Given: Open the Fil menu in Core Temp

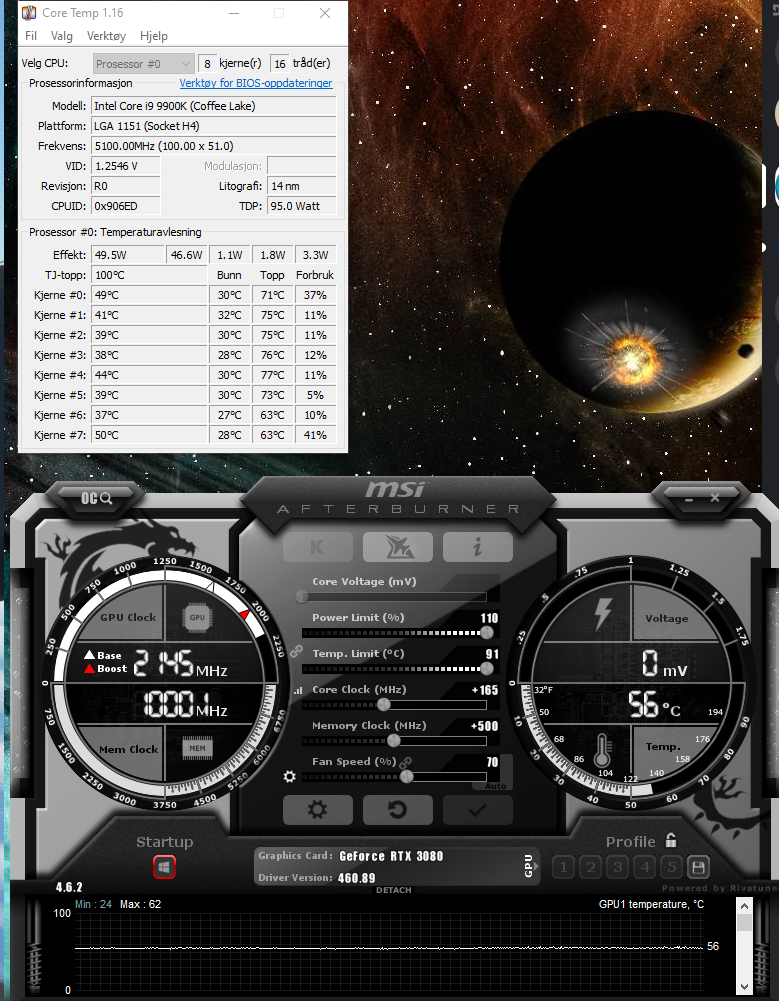Looking at the screenshot, I should point(31,36).
